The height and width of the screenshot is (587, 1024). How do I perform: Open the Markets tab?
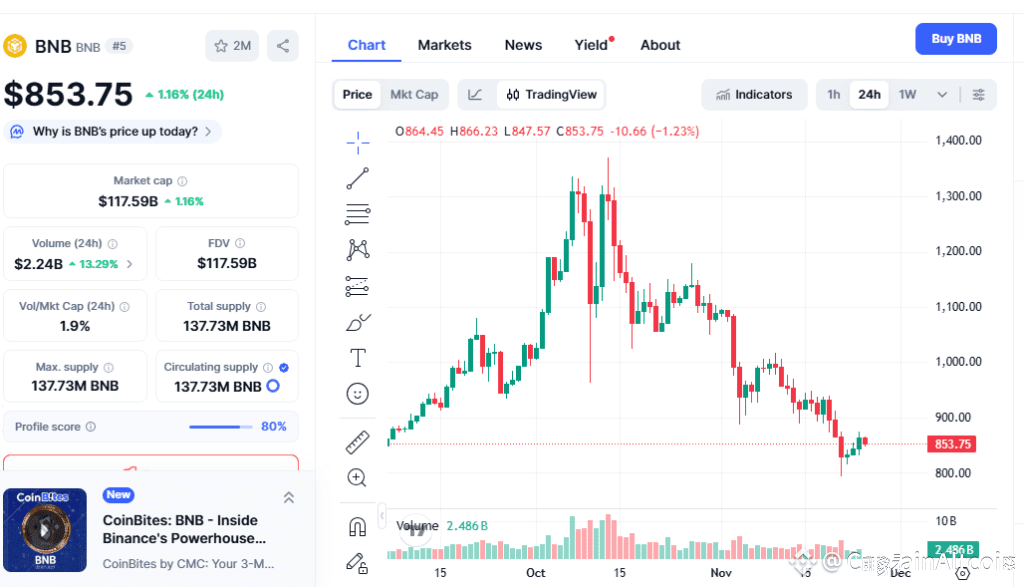[445, 45]
